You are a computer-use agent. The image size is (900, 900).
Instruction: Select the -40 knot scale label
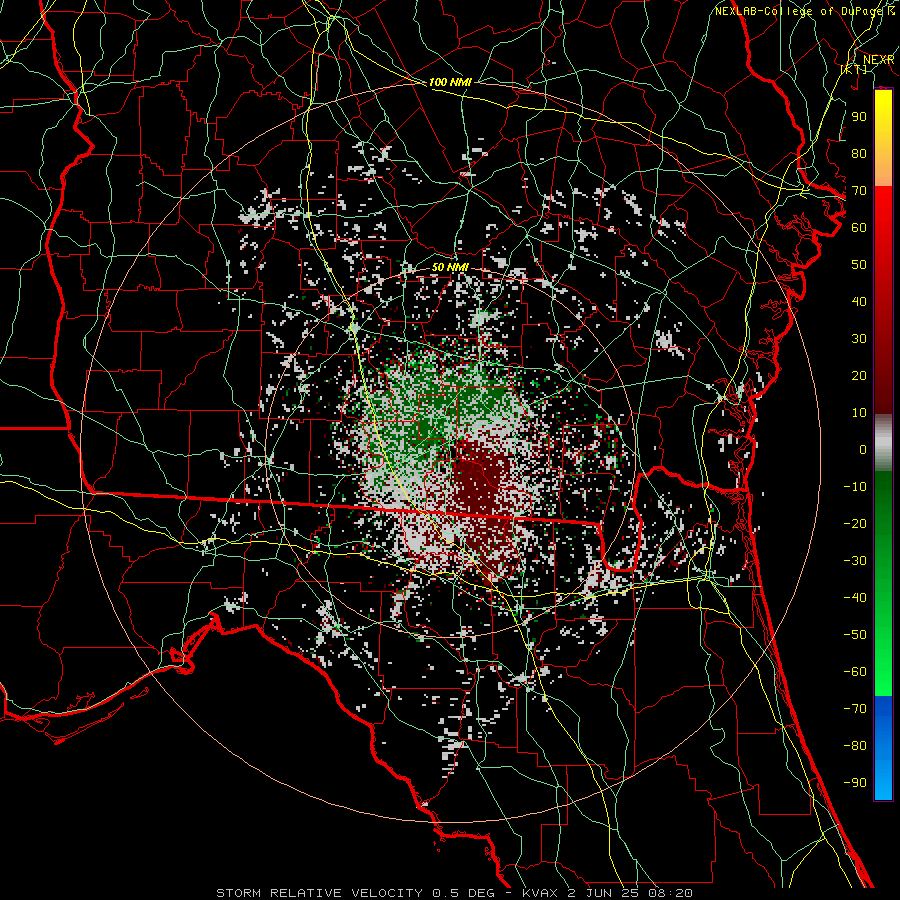(855, 598)
